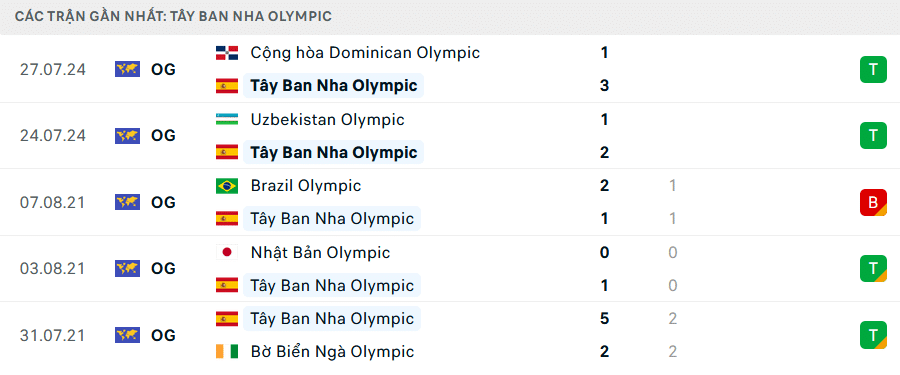Click the Ivory Coast flag icon
The height and width of the screenshot is (375, 900).
[x=227, y=351]
